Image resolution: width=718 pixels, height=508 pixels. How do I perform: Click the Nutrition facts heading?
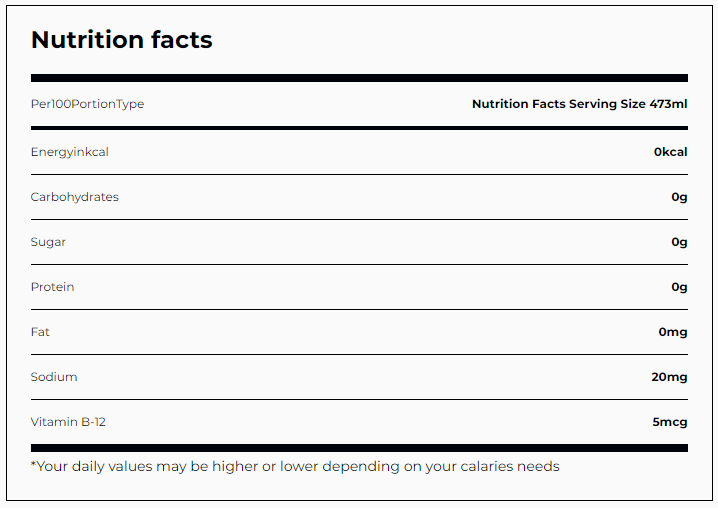coord(121,40)
